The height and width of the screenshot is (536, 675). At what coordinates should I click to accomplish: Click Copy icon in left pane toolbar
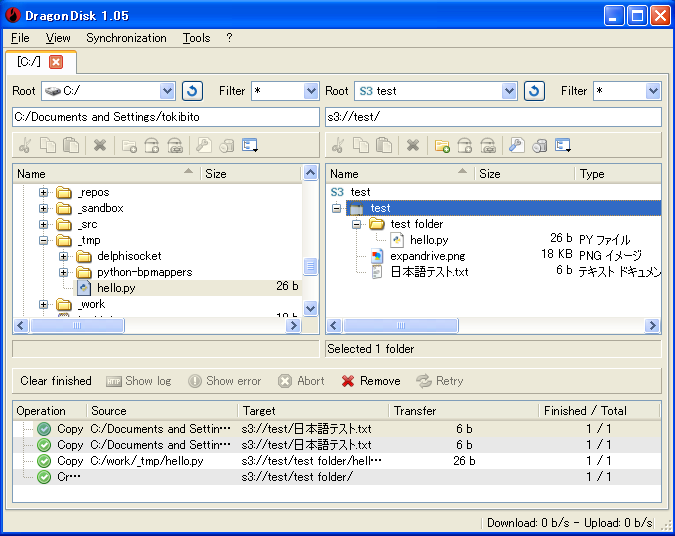point(48,146)
